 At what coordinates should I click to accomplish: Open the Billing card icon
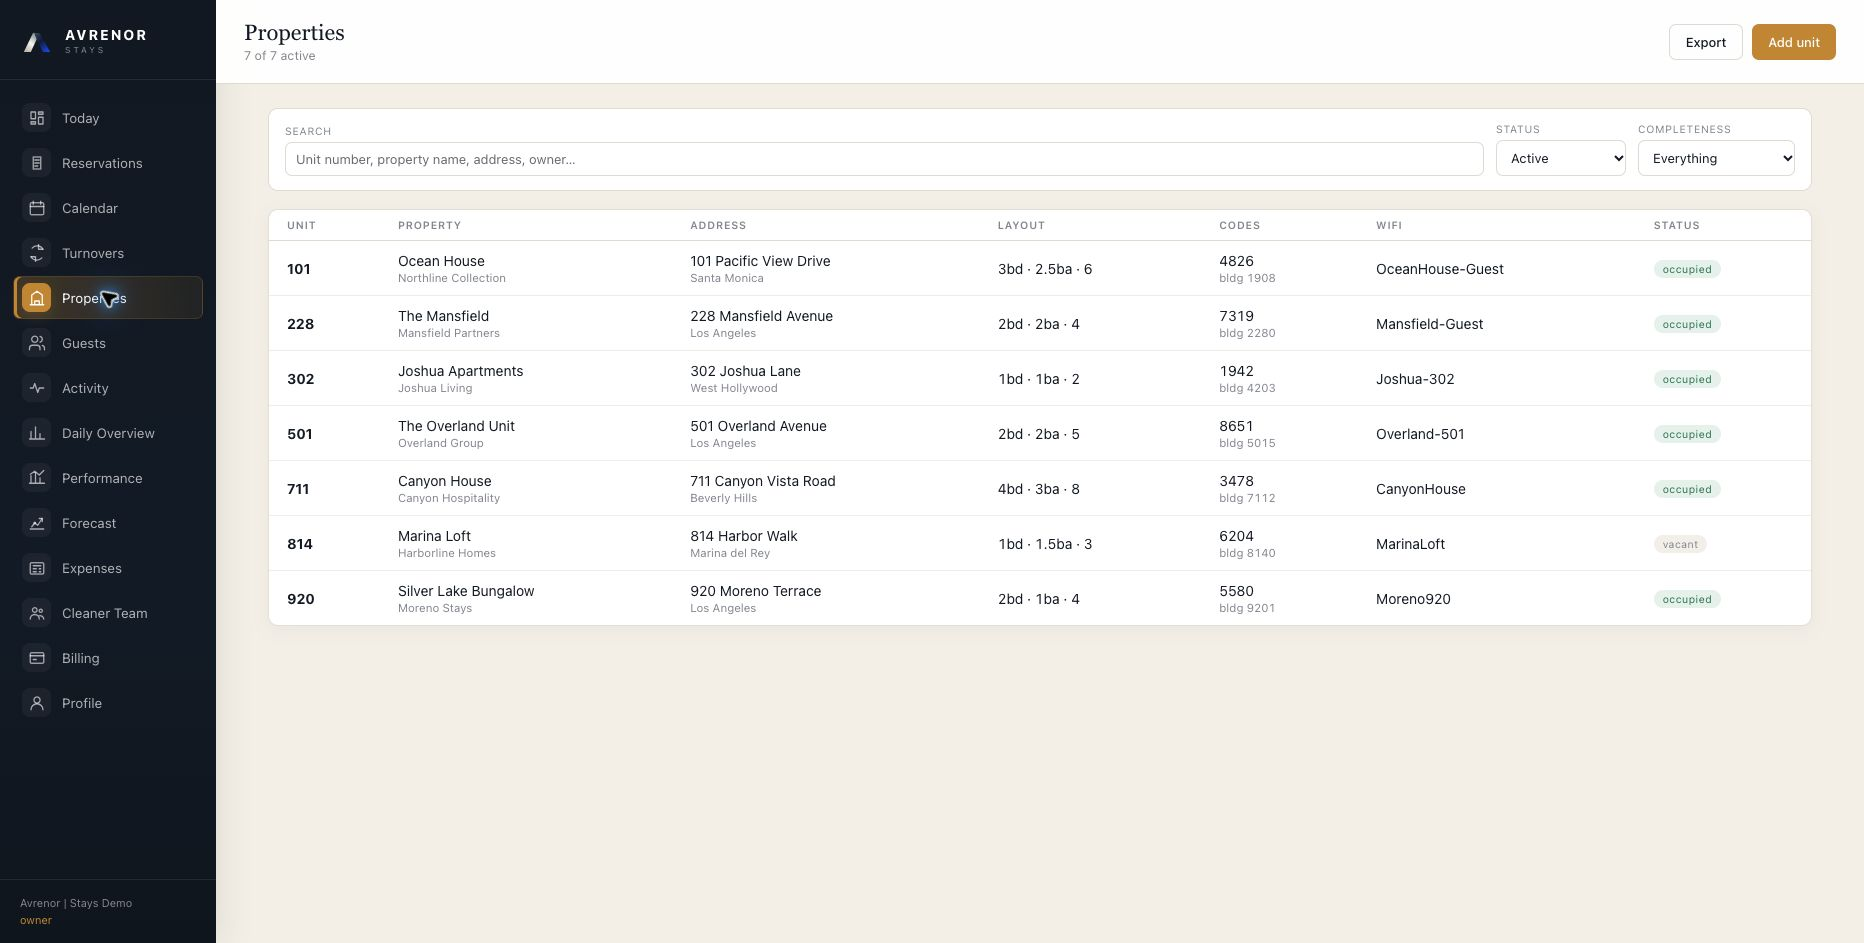[37, 658]
